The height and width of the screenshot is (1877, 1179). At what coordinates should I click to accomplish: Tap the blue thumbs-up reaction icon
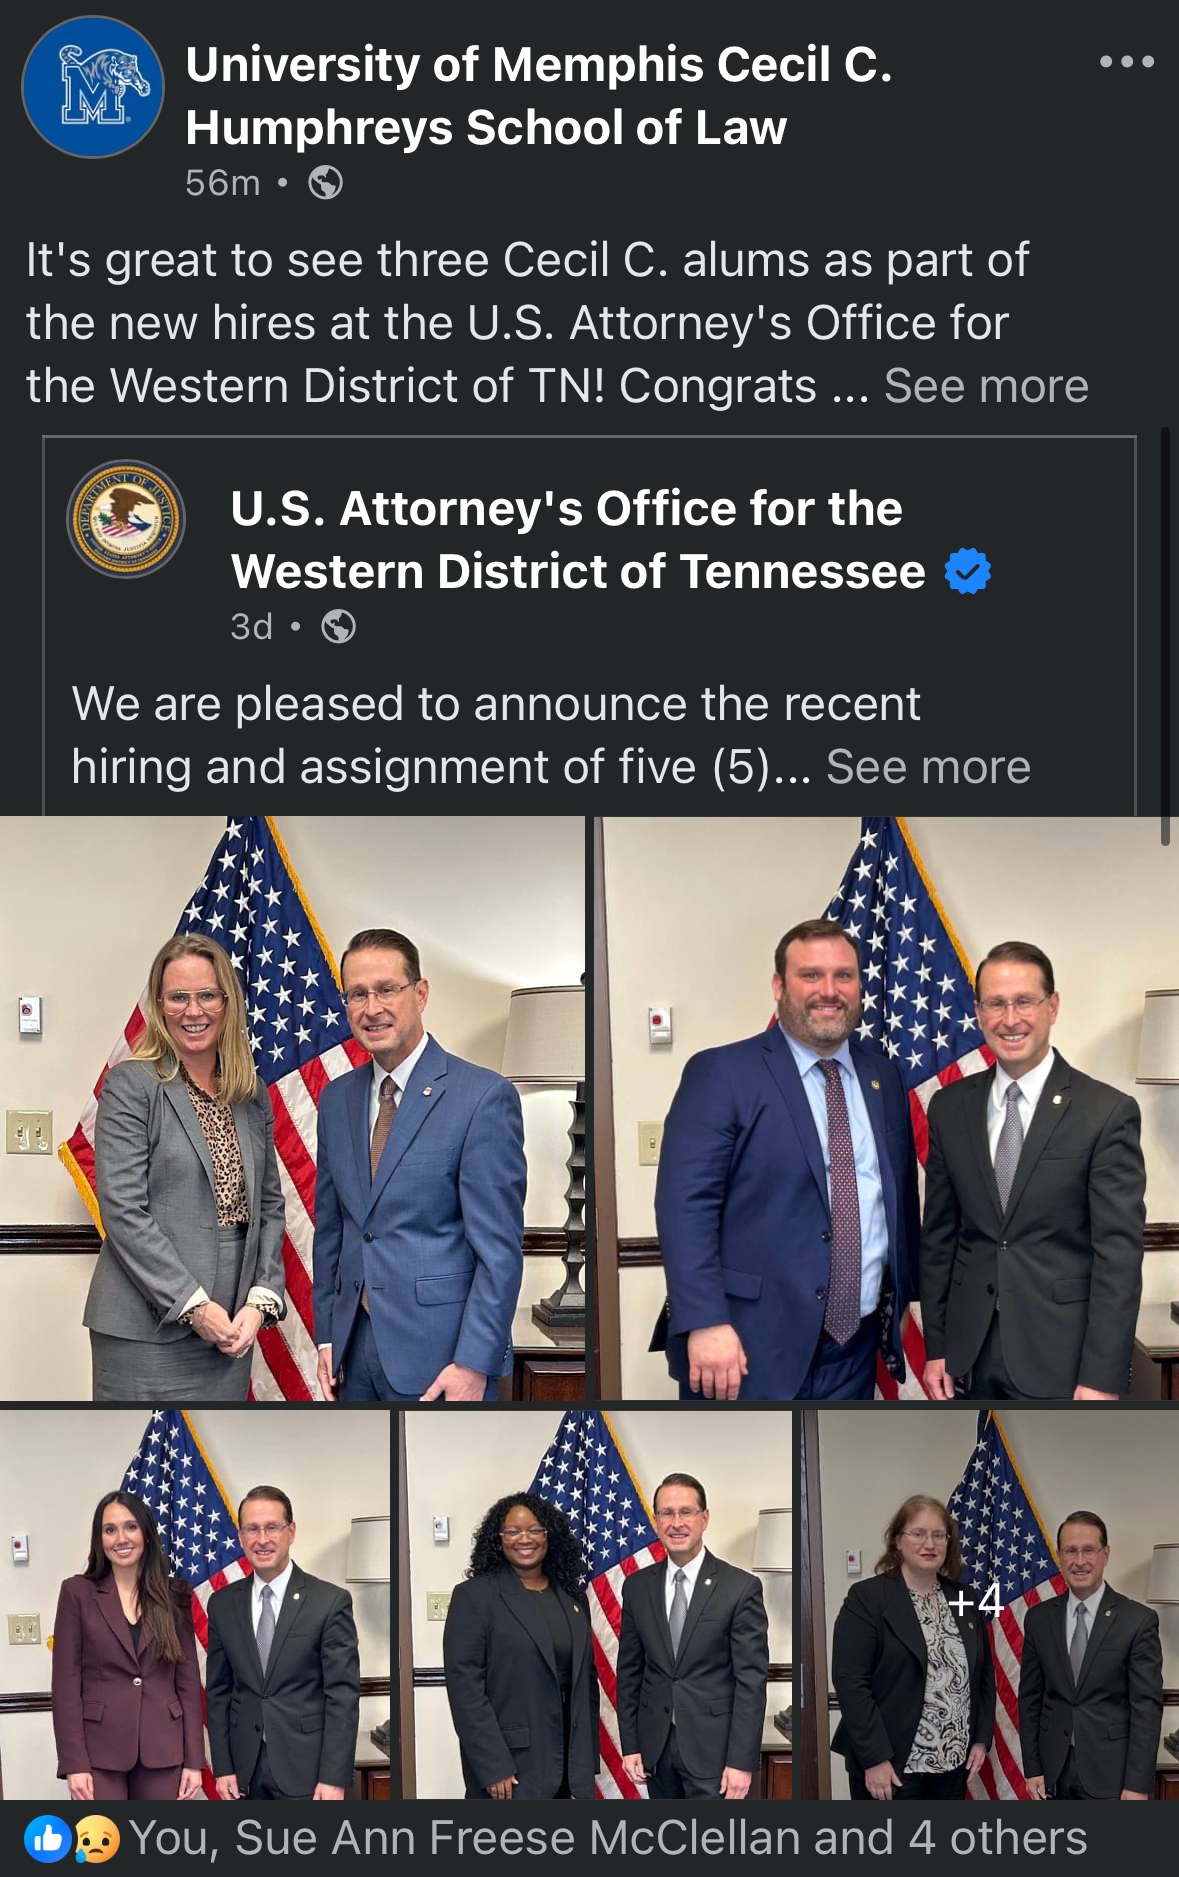(48, 1838)
